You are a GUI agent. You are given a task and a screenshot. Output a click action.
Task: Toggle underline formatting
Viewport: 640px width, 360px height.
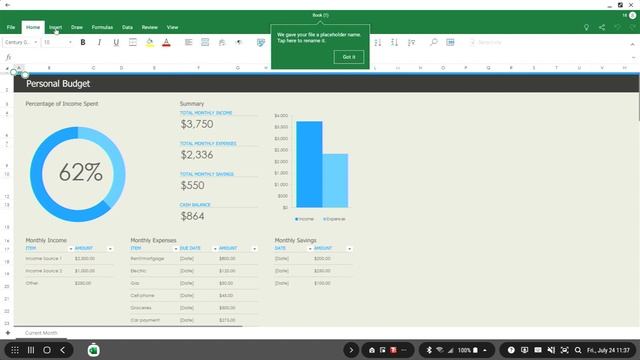(116, 42)
